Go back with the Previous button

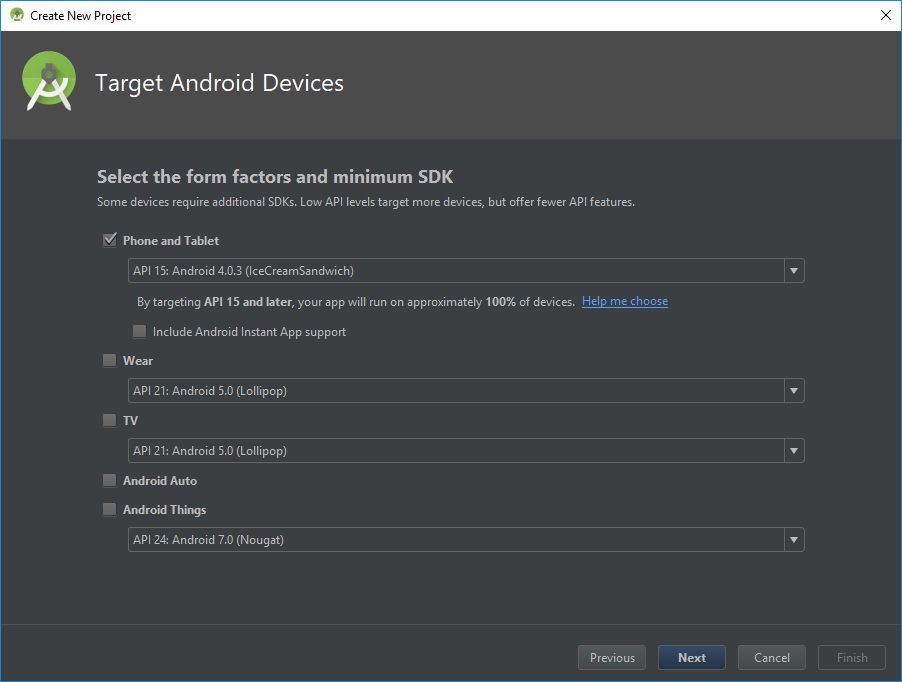pos(612,657)
